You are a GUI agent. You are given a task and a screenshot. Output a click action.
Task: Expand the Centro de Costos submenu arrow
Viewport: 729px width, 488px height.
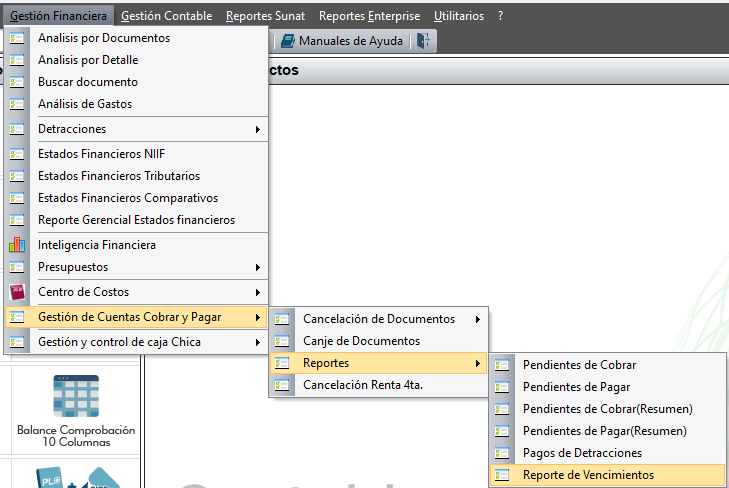[258, 292]
